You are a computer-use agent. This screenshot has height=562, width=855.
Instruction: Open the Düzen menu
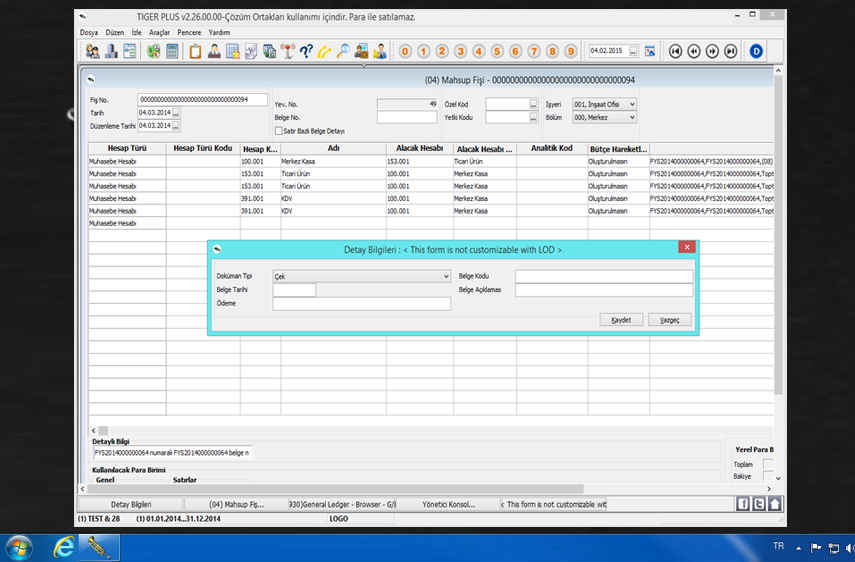click(x=115, y=33)
